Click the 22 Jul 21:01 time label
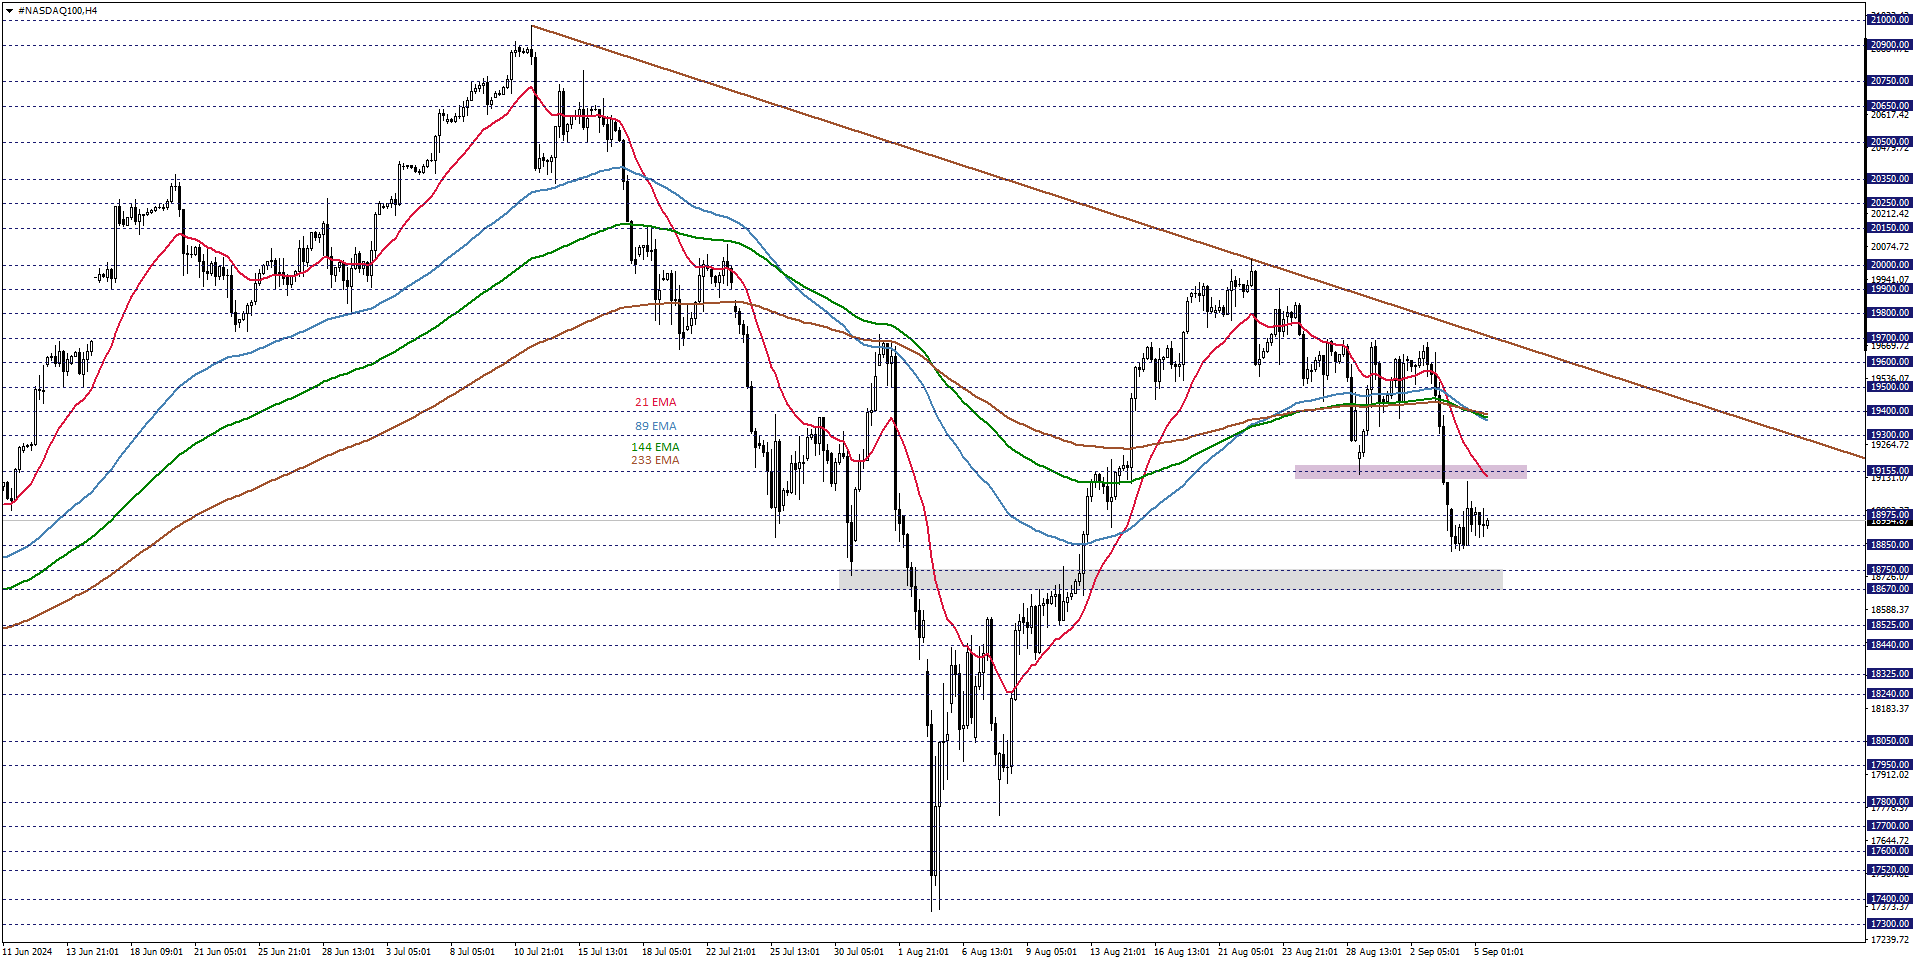The height and width of the screenshot is (963, 1916). [731, 952]
